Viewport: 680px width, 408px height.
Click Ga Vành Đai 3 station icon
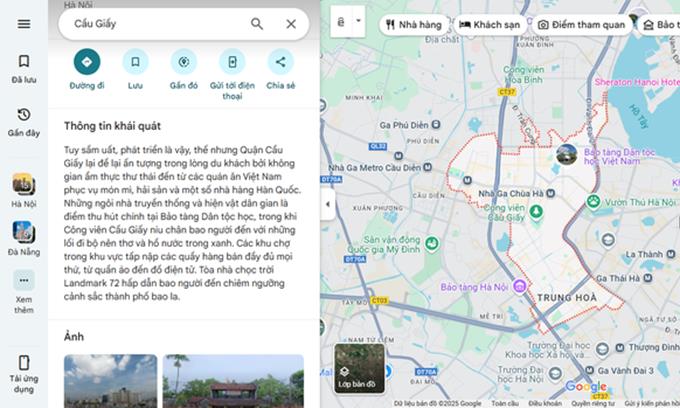point(589,370)
